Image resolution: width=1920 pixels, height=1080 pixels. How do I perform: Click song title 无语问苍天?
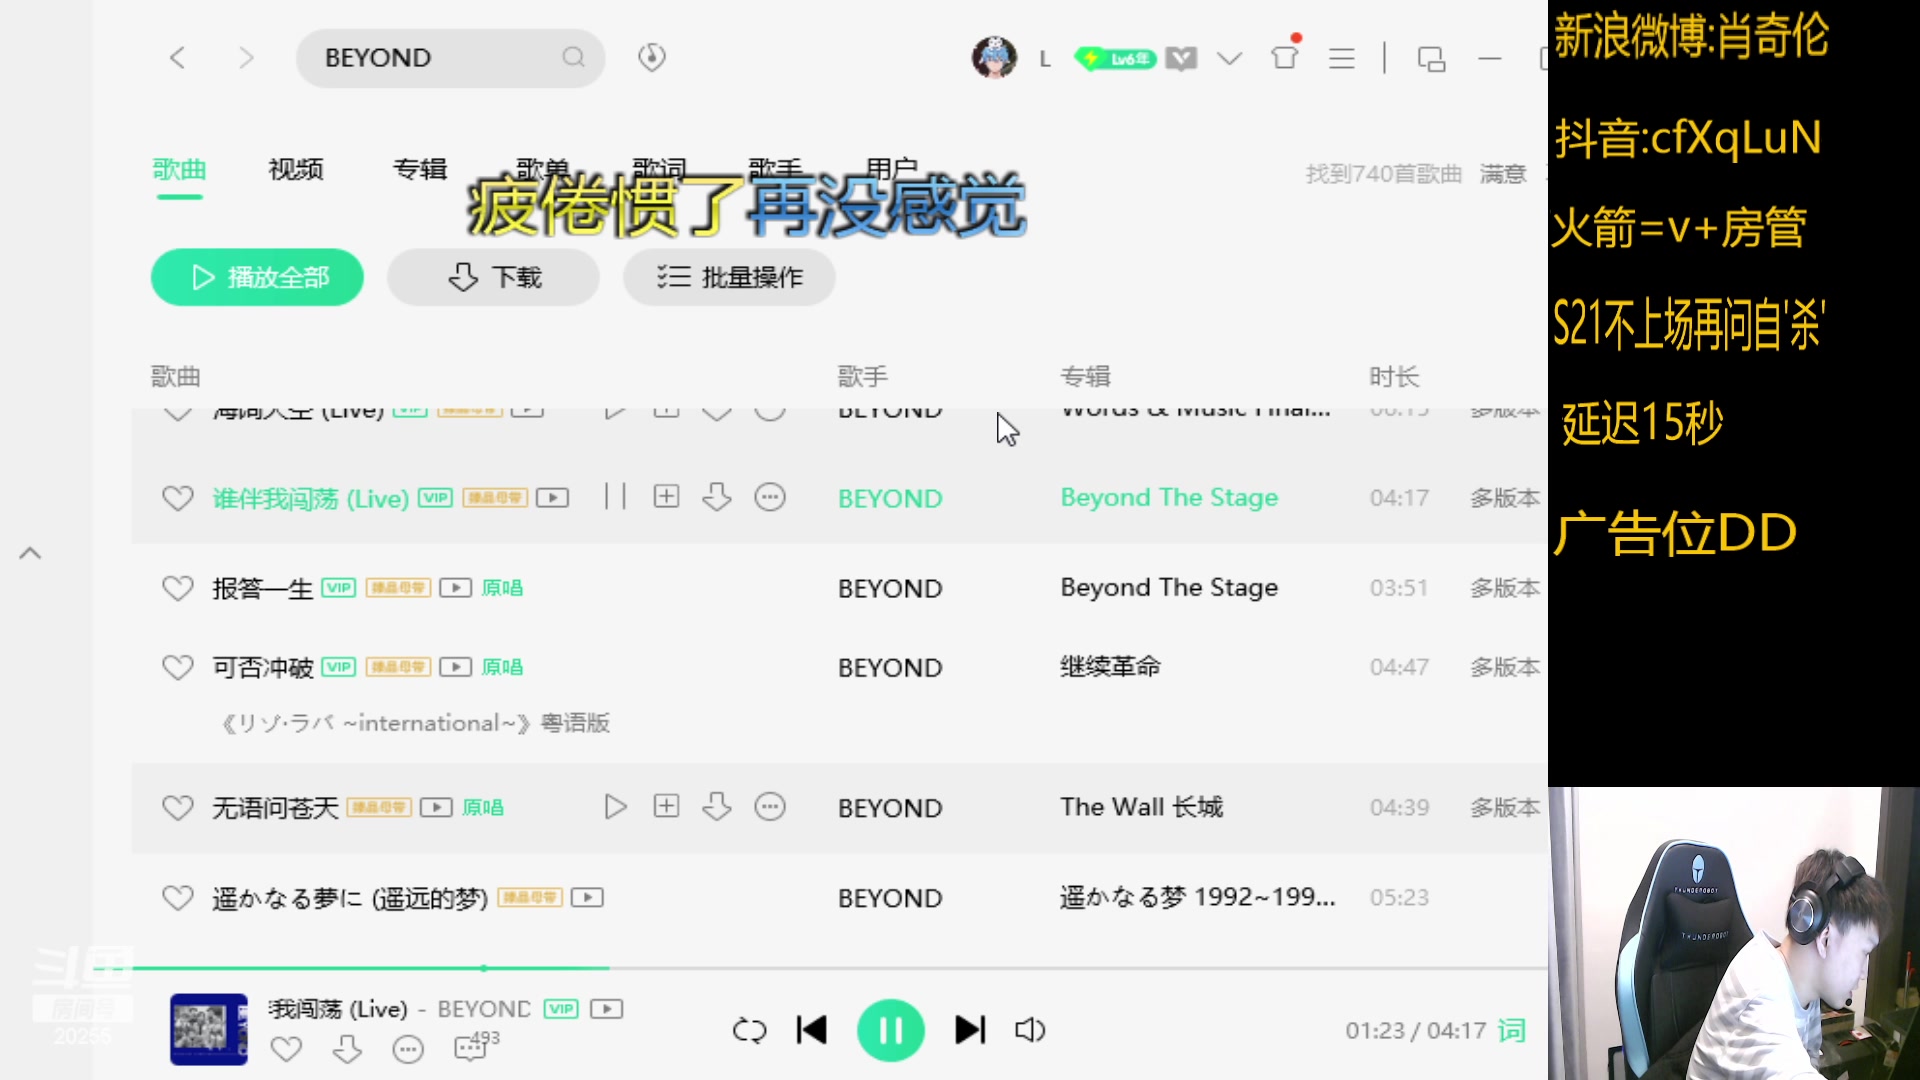pos(275,807)
